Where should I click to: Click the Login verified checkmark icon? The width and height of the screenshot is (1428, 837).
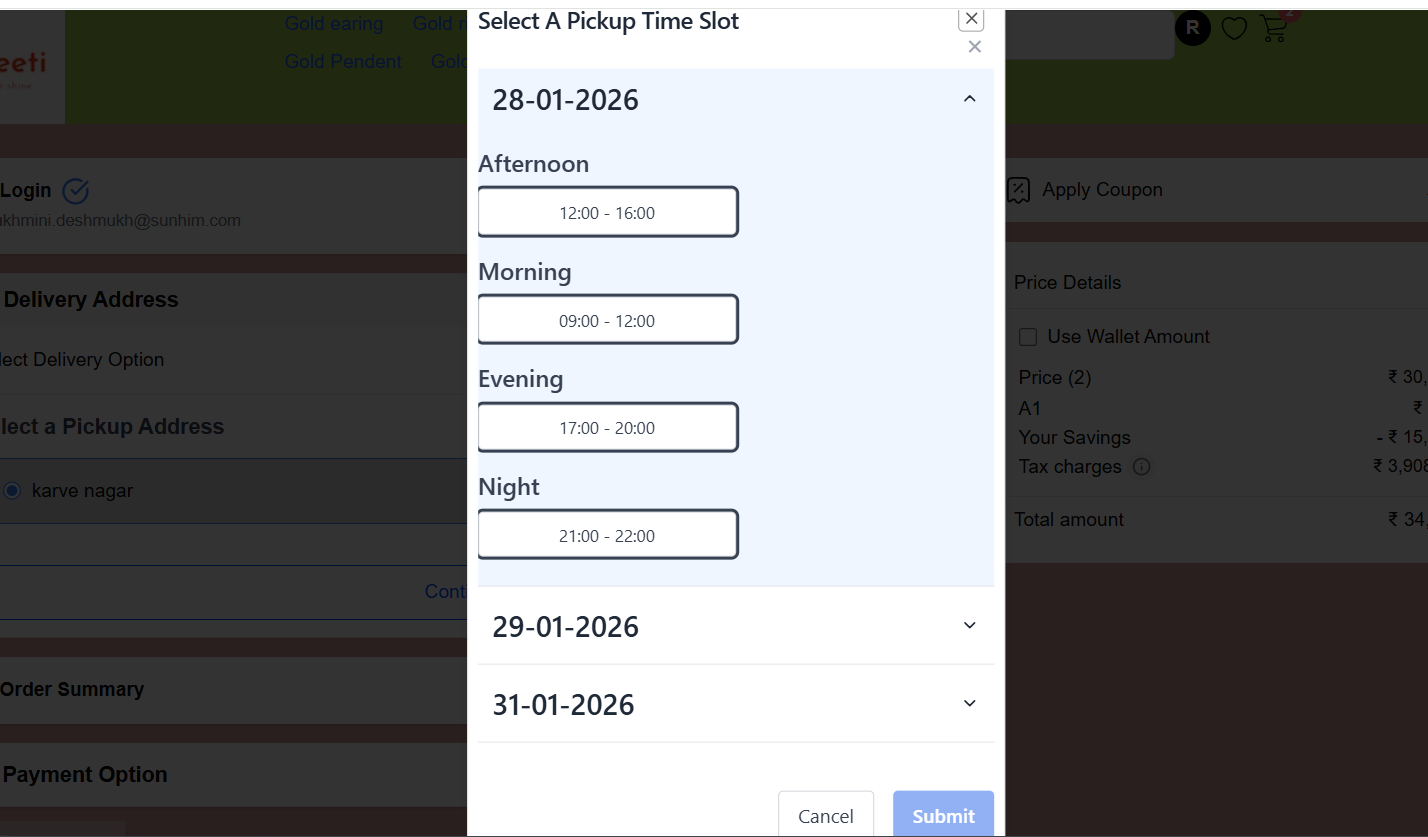(x=76, y=190)
